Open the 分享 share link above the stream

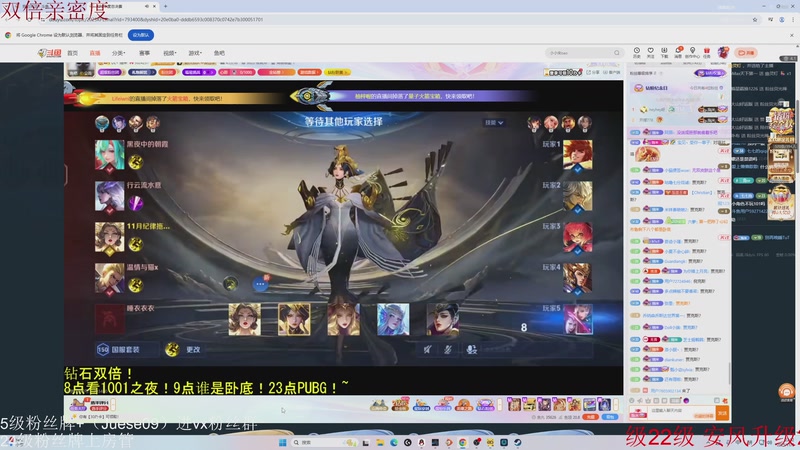tap(592, 72)
